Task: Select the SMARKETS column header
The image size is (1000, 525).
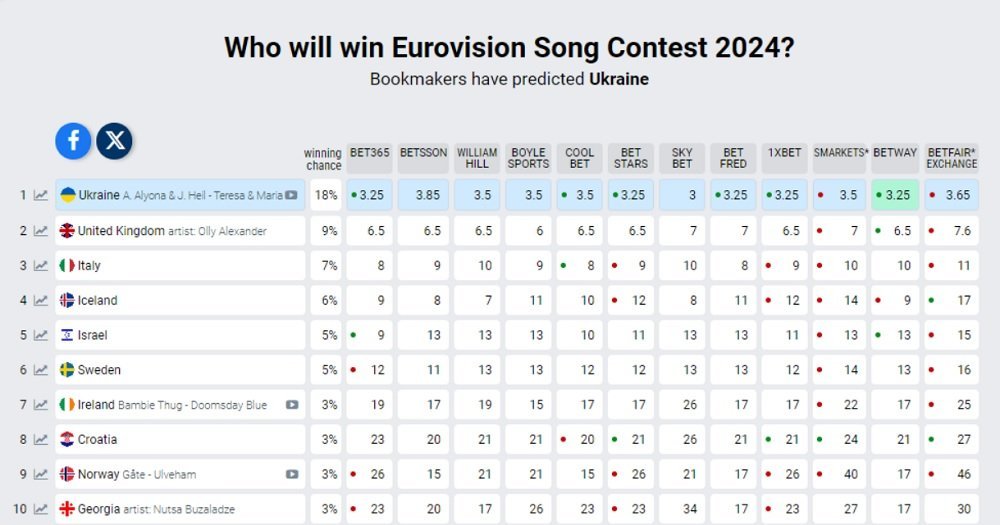Action: (x=840, y=158)
